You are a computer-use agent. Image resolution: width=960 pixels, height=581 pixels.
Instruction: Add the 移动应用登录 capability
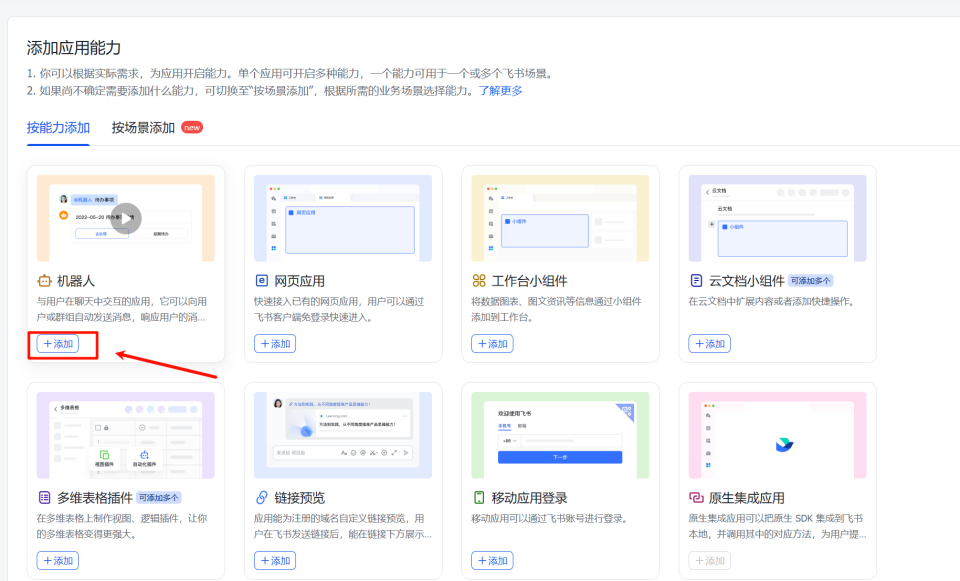[492, 560]
